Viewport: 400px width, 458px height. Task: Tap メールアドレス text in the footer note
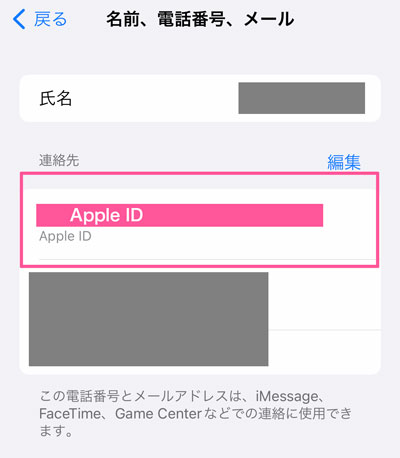(x=181, y=396)
